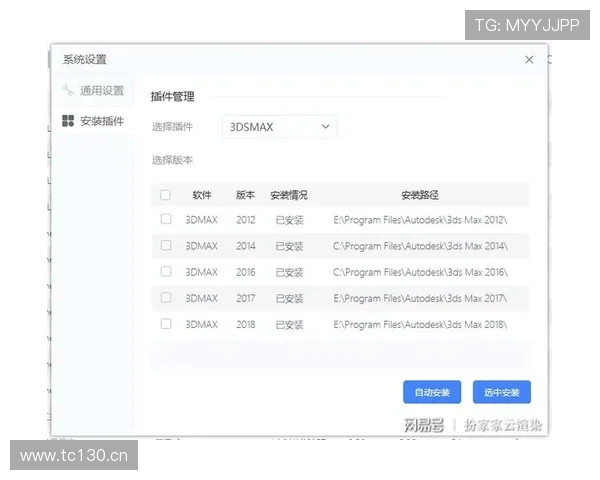The image size is (600, 480).
Task: Check the box for 3DMAX 2014
Action: 166,245
